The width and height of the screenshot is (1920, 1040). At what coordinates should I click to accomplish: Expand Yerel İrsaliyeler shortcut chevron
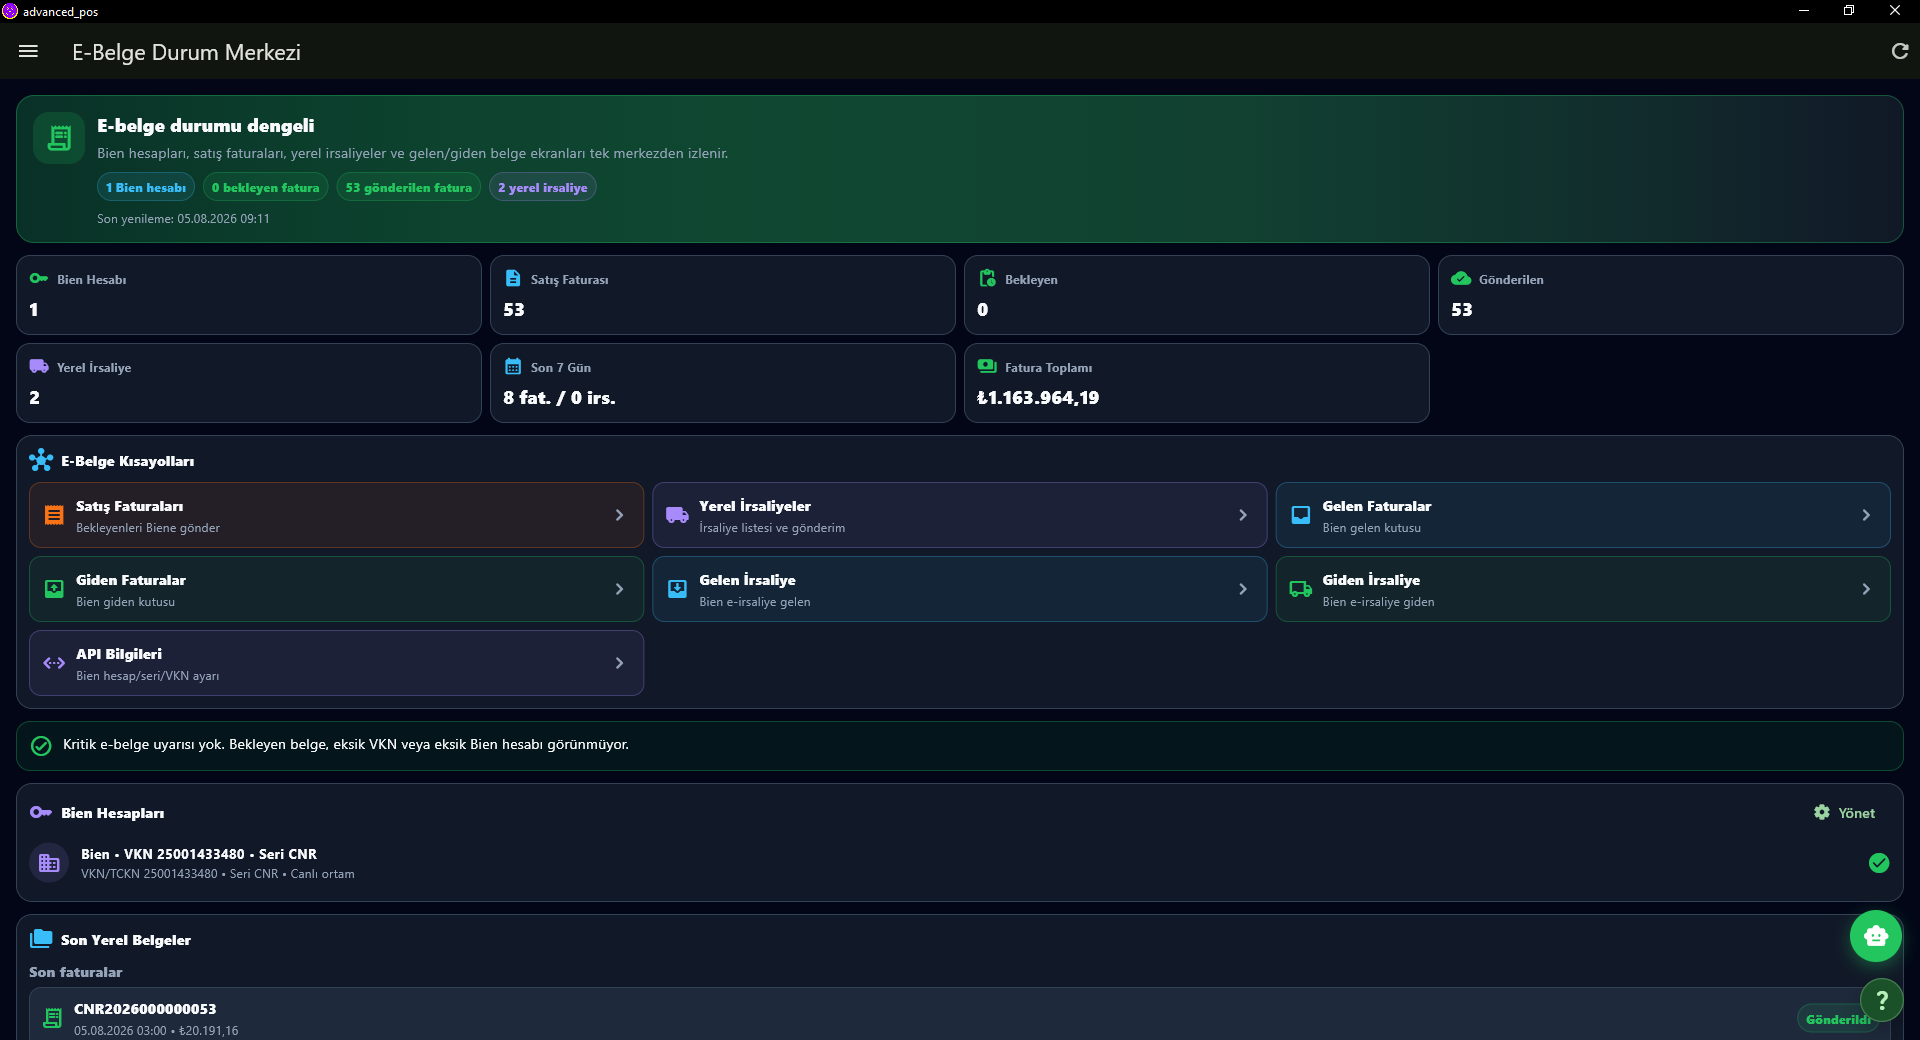[x=1243, y=515]
